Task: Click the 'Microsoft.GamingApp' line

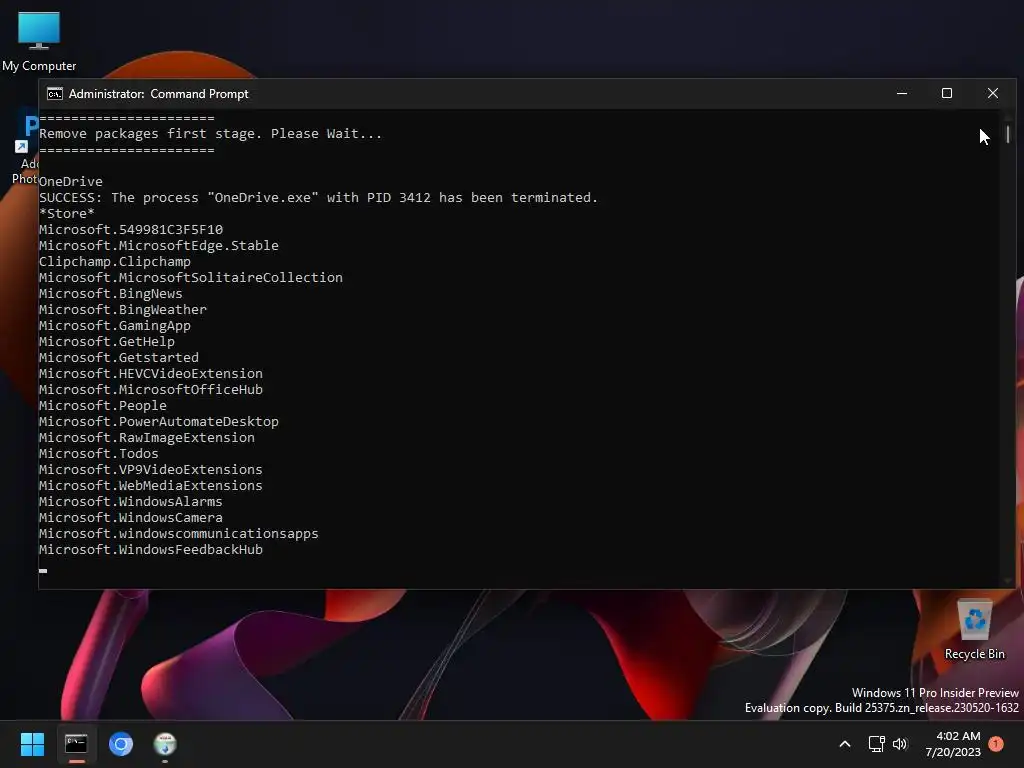Action: (115, 326)
